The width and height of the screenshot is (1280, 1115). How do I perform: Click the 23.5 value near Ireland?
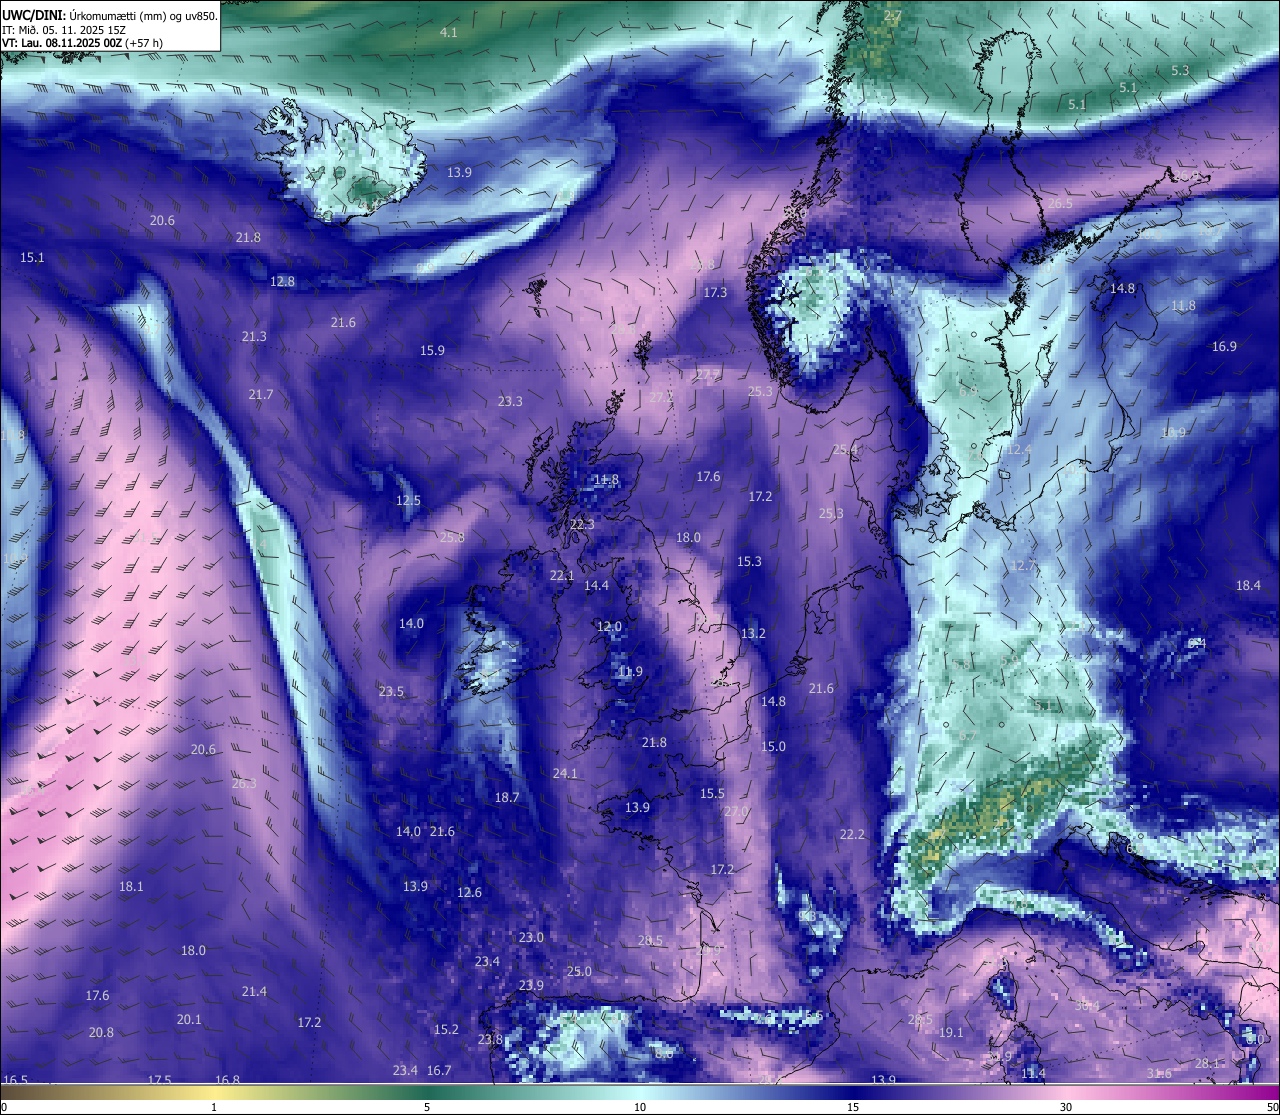[391, 692]
